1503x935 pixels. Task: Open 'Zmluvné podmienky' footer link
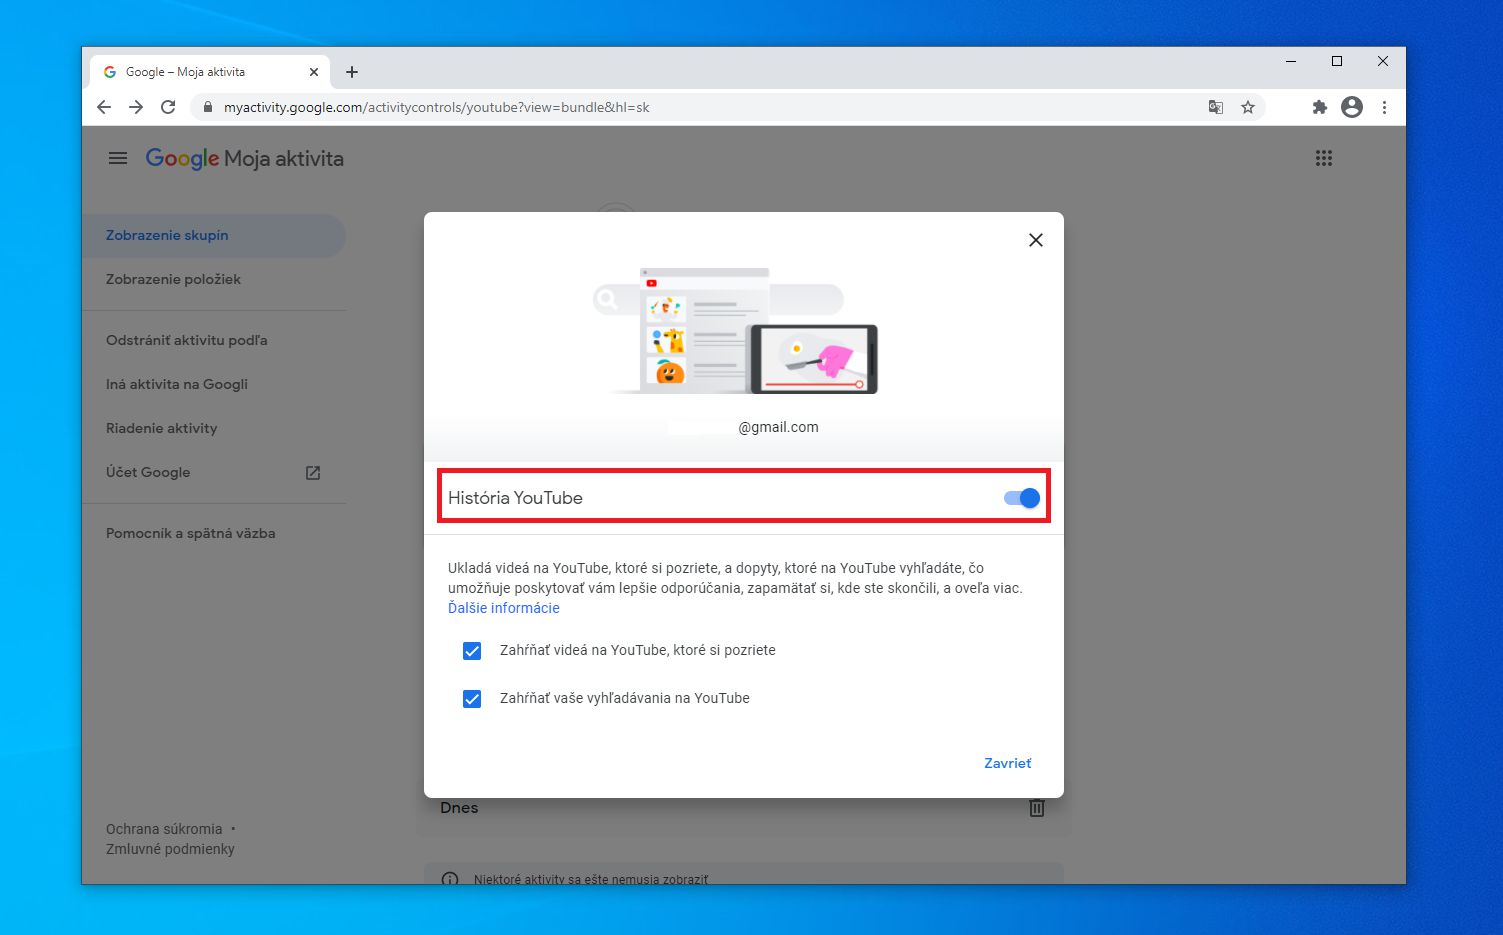170,849
